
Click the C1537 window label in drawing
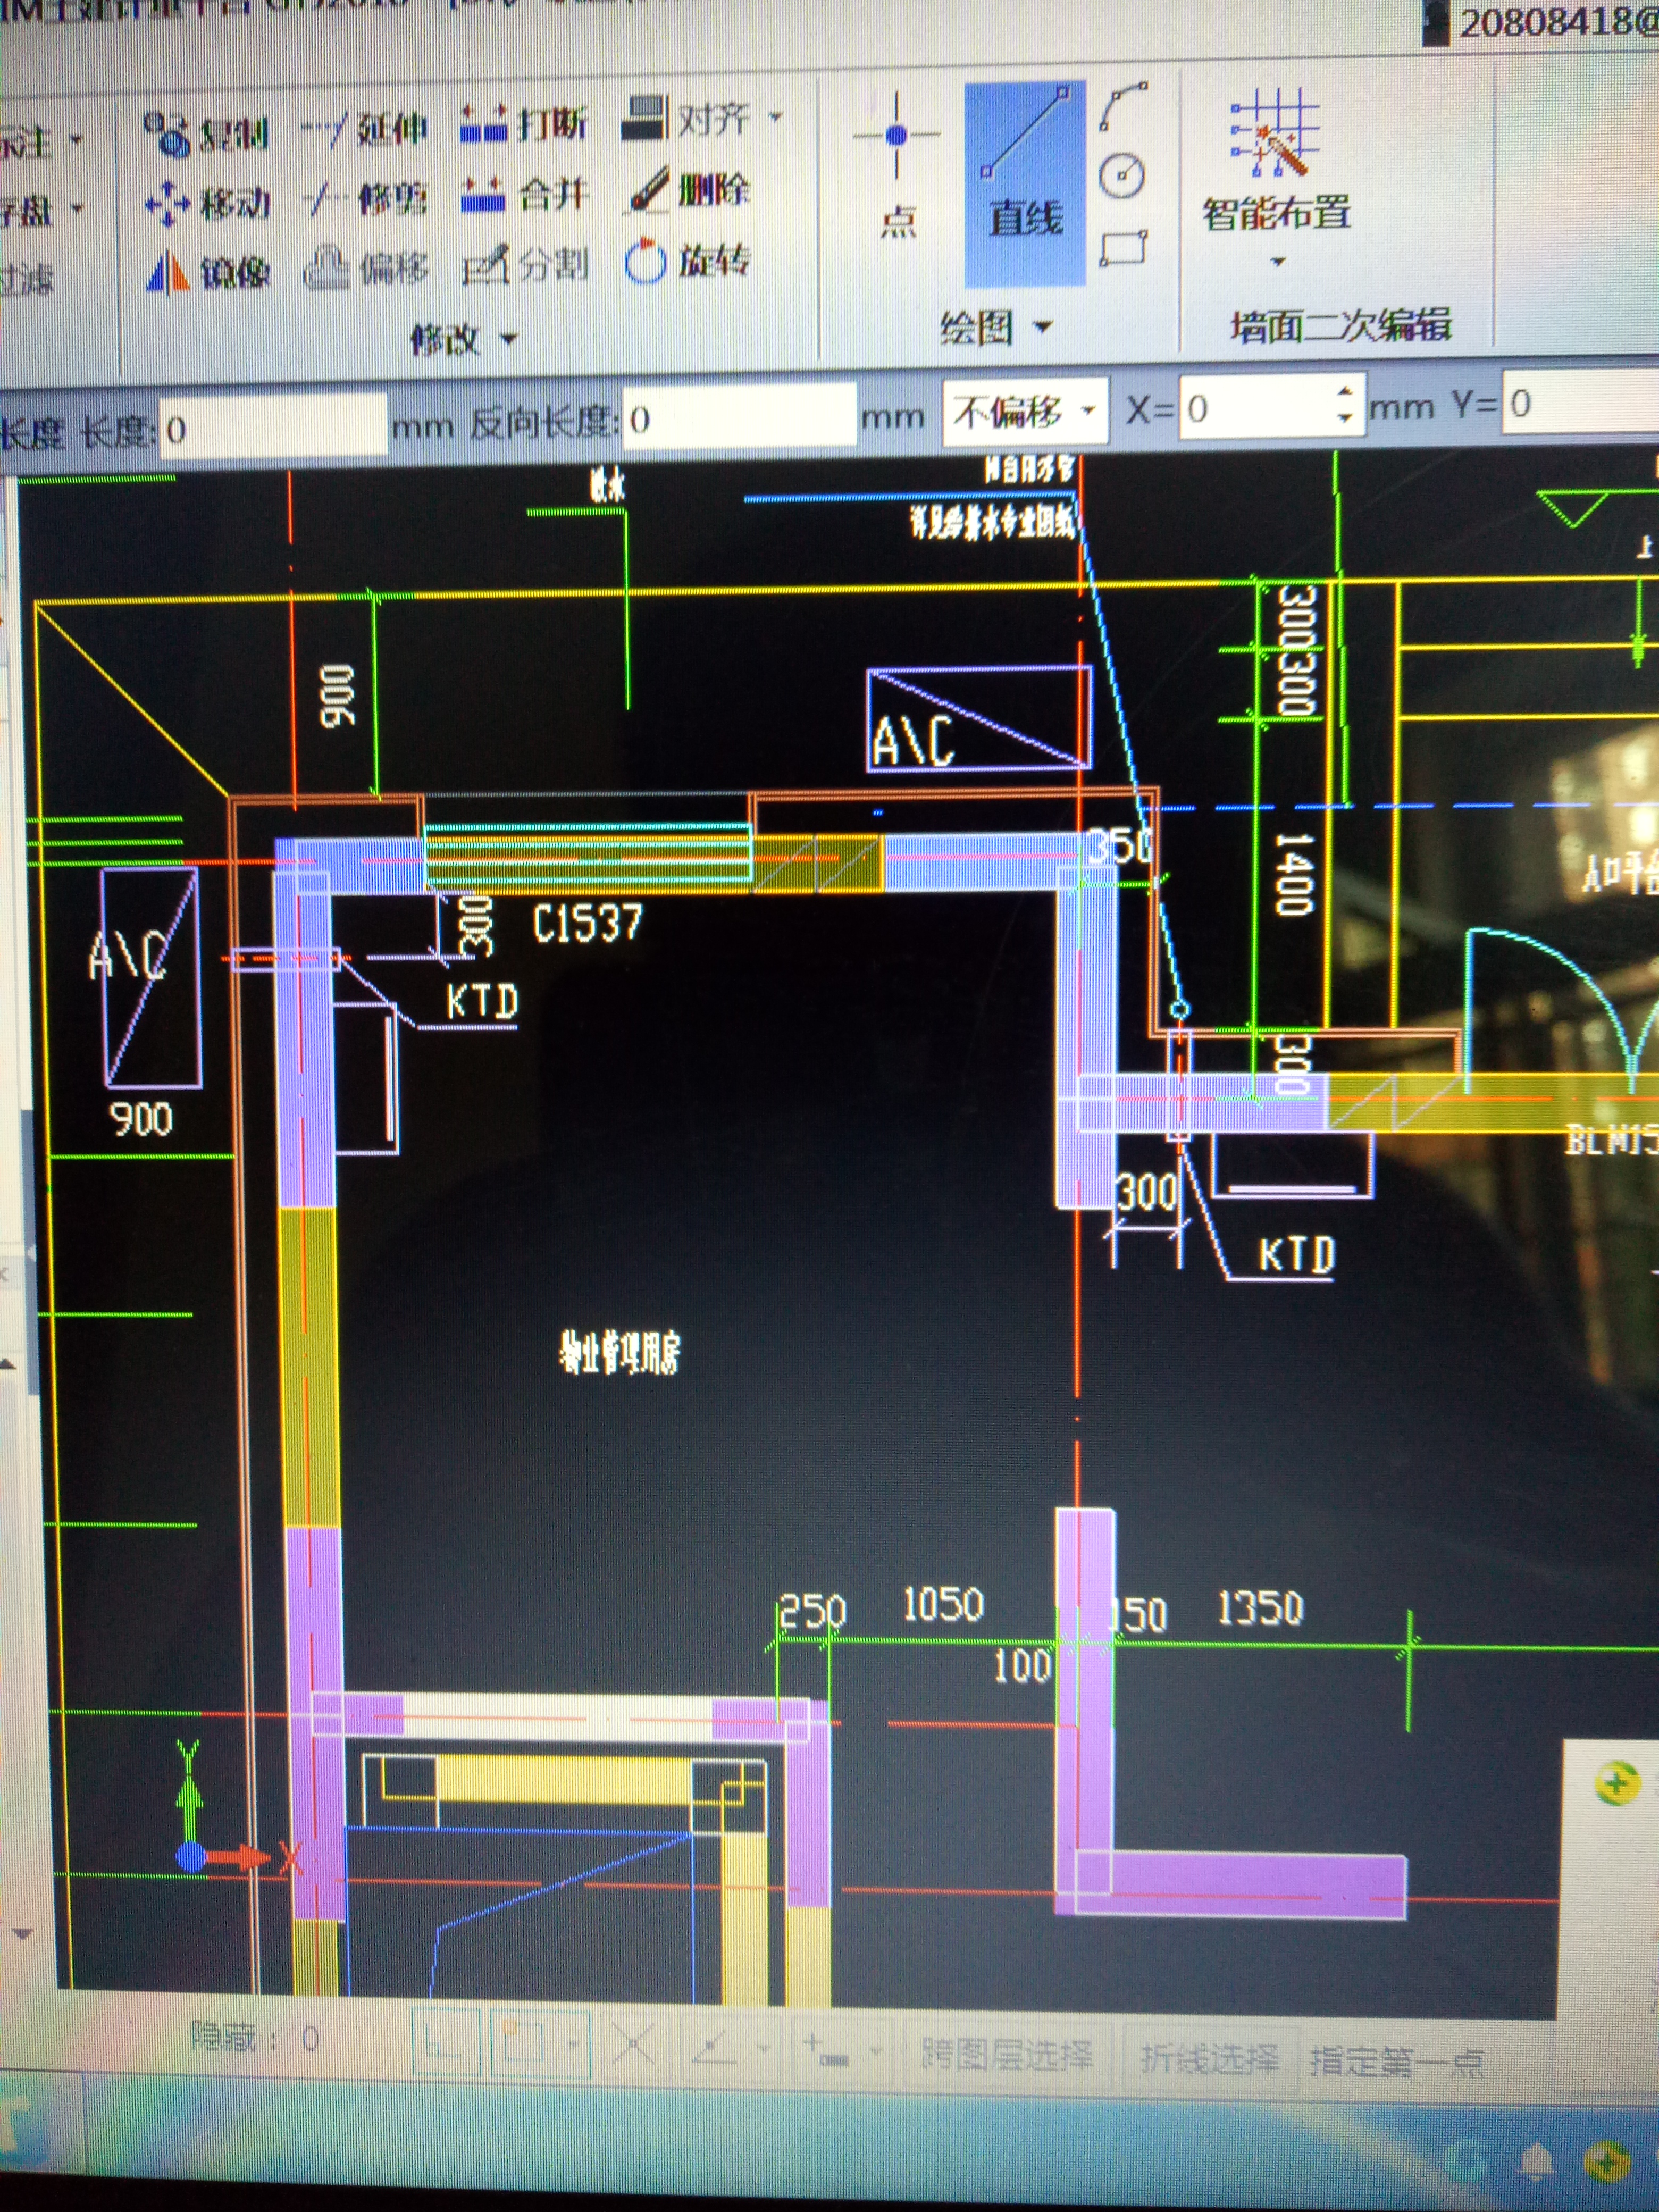(587, 922)
